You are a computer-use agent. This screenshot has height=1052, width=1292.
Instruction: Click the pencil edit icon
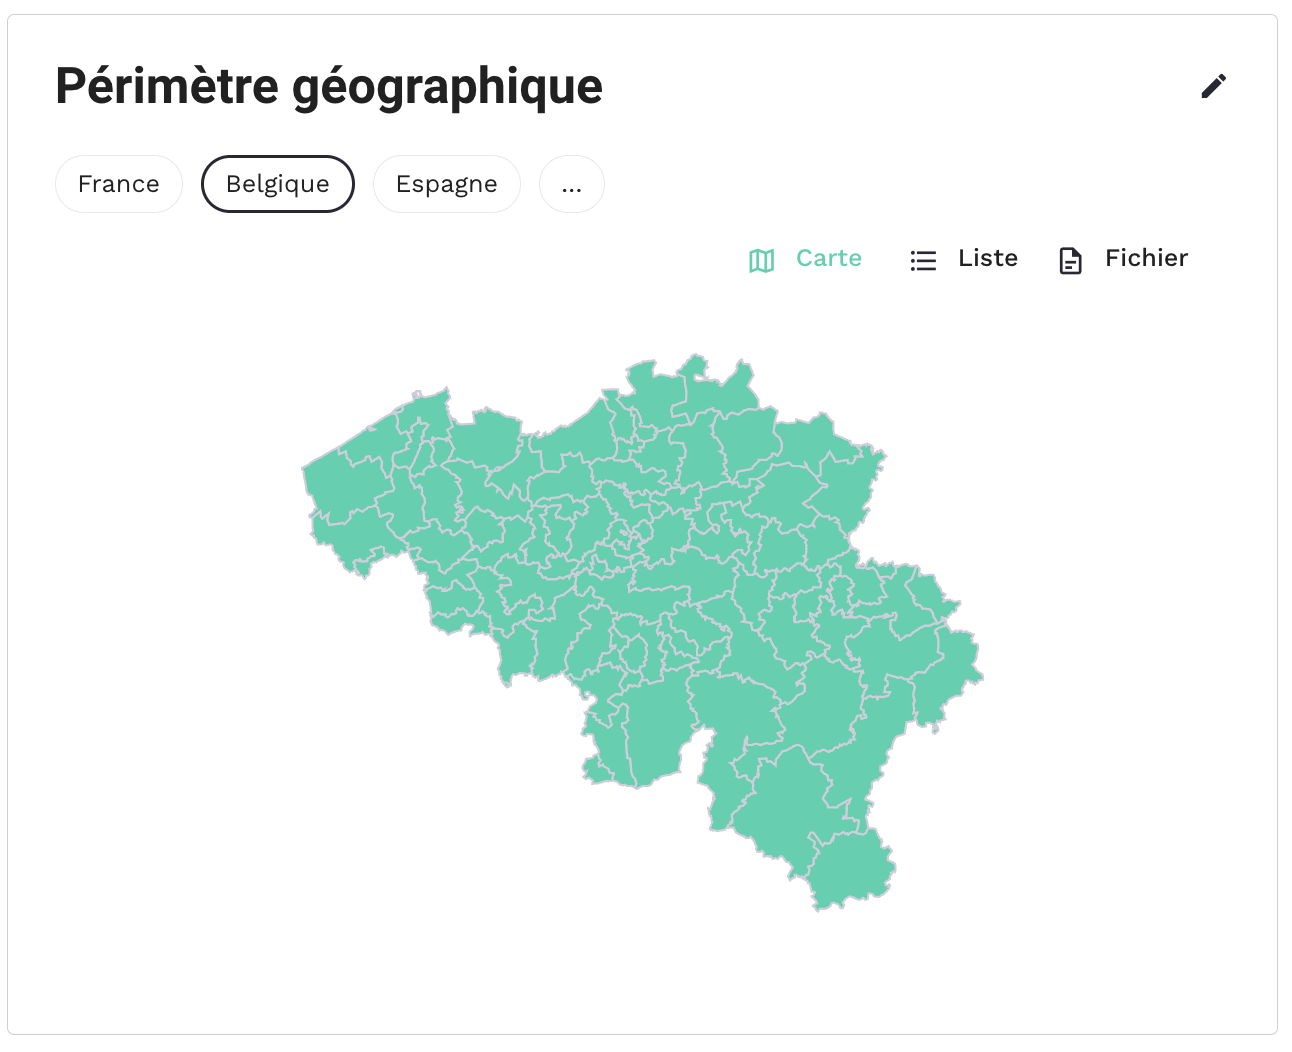pyautogui.click(x=1213, y=87)
